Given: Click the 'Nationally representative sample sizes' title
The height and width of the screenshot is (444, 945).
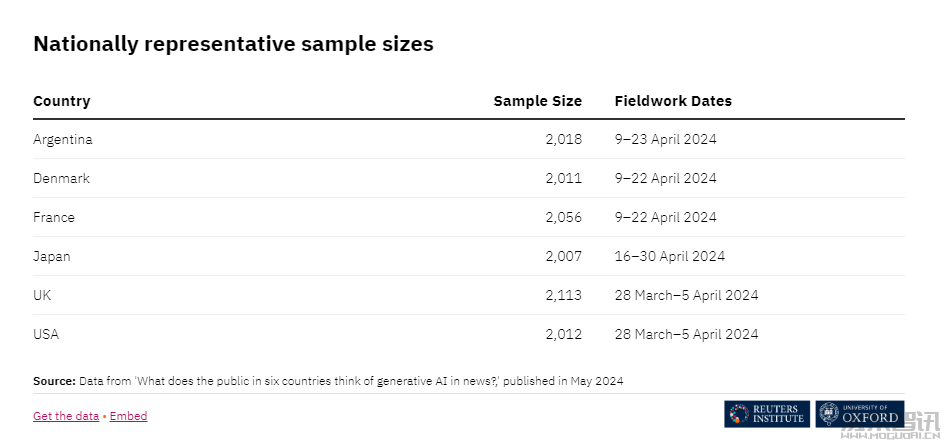Looking at the screenshot, I should [x=233, y=44].
